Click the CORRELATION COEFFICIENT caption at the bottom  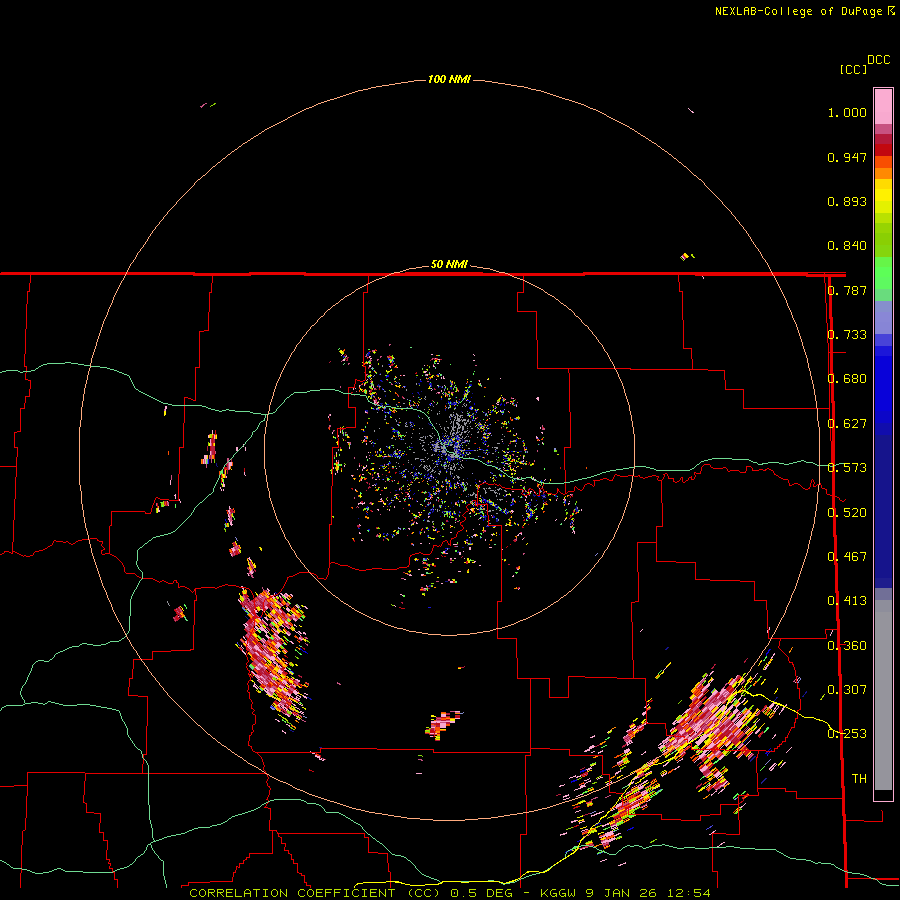click(x=449, y=893)
